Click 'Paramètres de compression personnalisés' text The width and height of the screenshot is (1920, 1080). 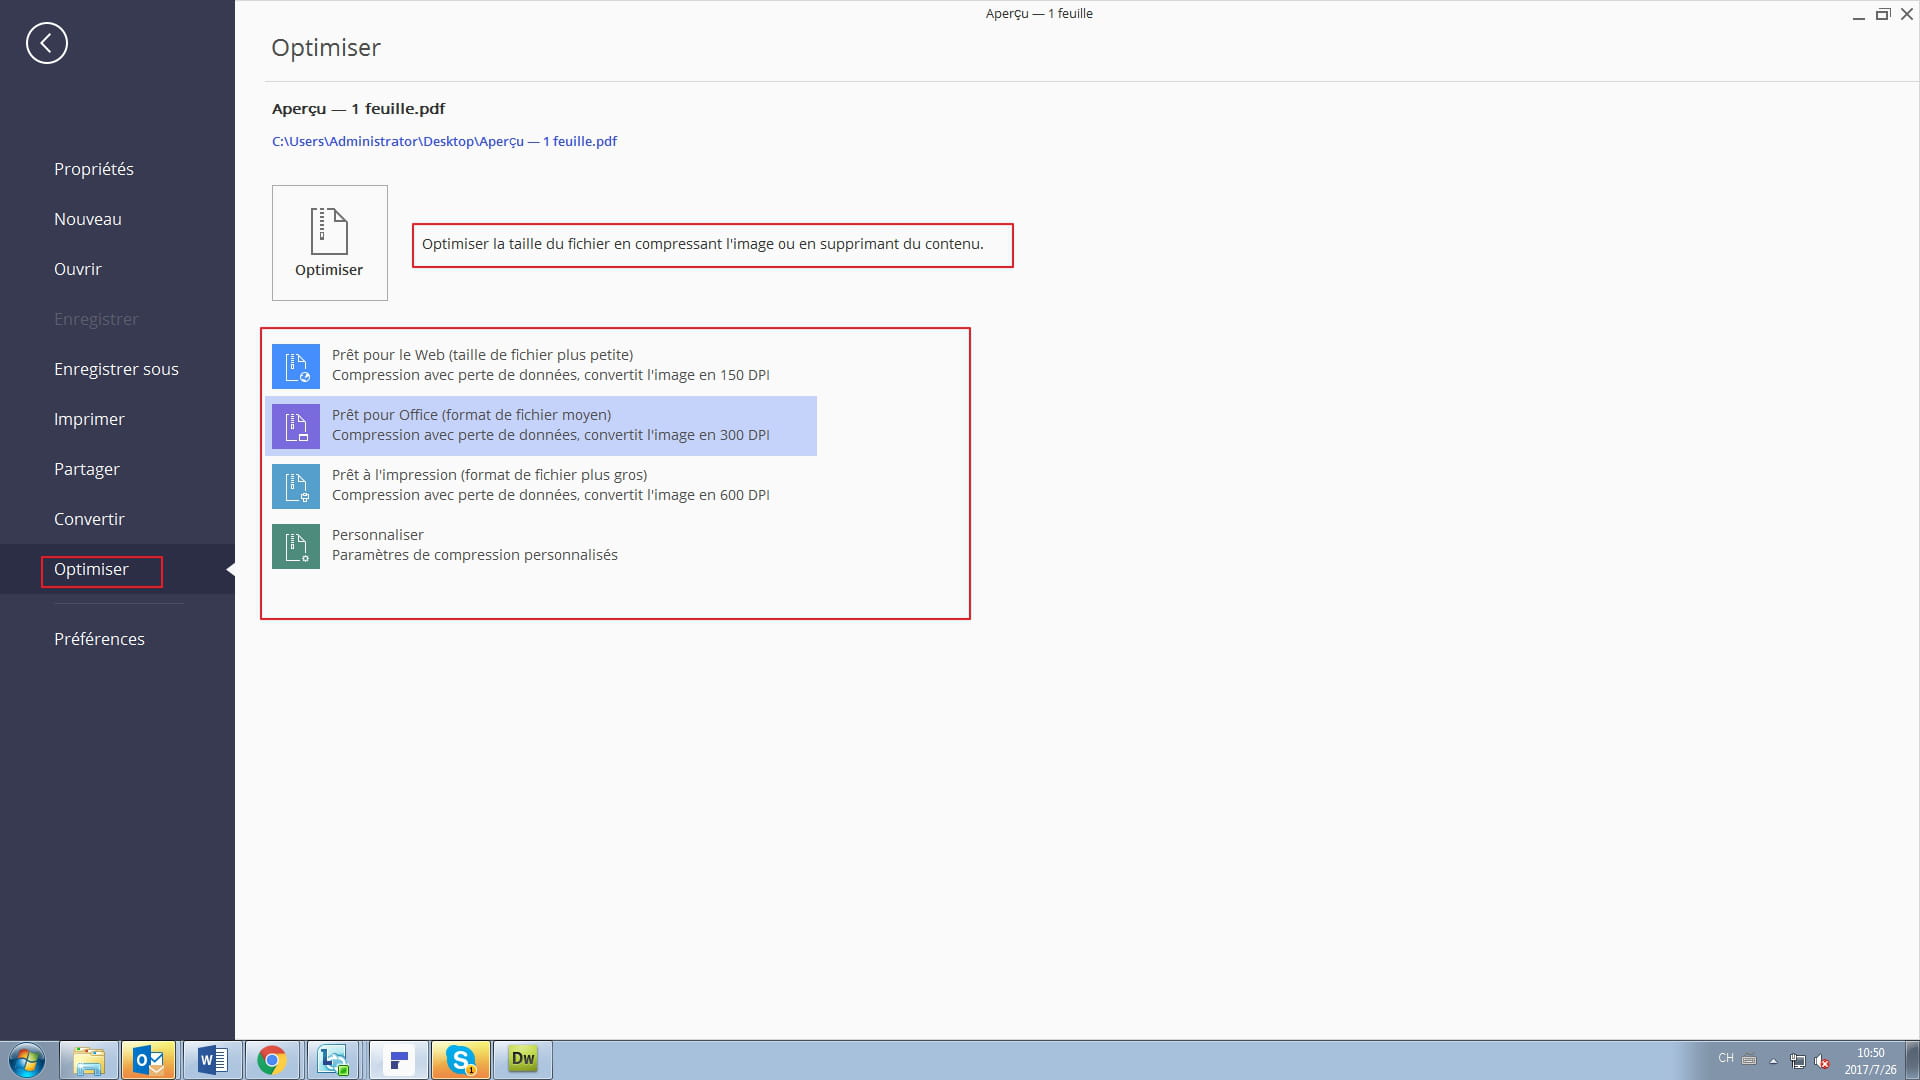(475, 555)
